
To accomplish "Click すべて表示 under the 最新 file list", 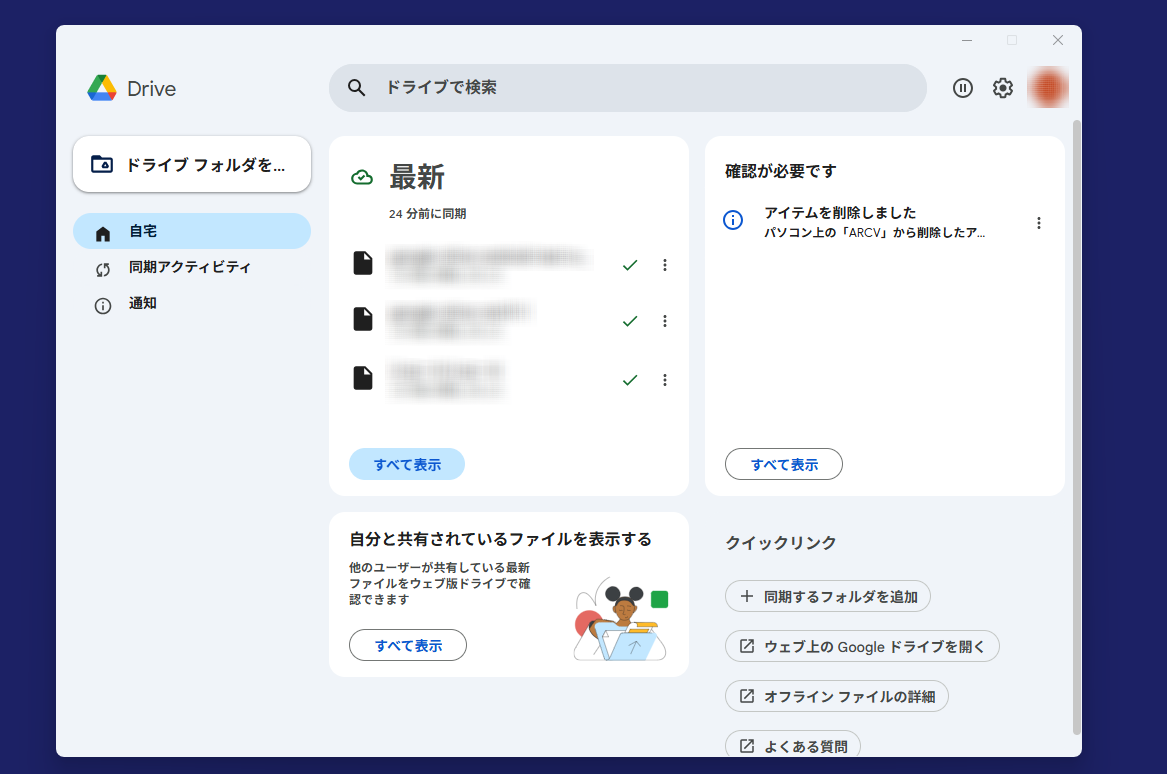I will tap(407, 464).
